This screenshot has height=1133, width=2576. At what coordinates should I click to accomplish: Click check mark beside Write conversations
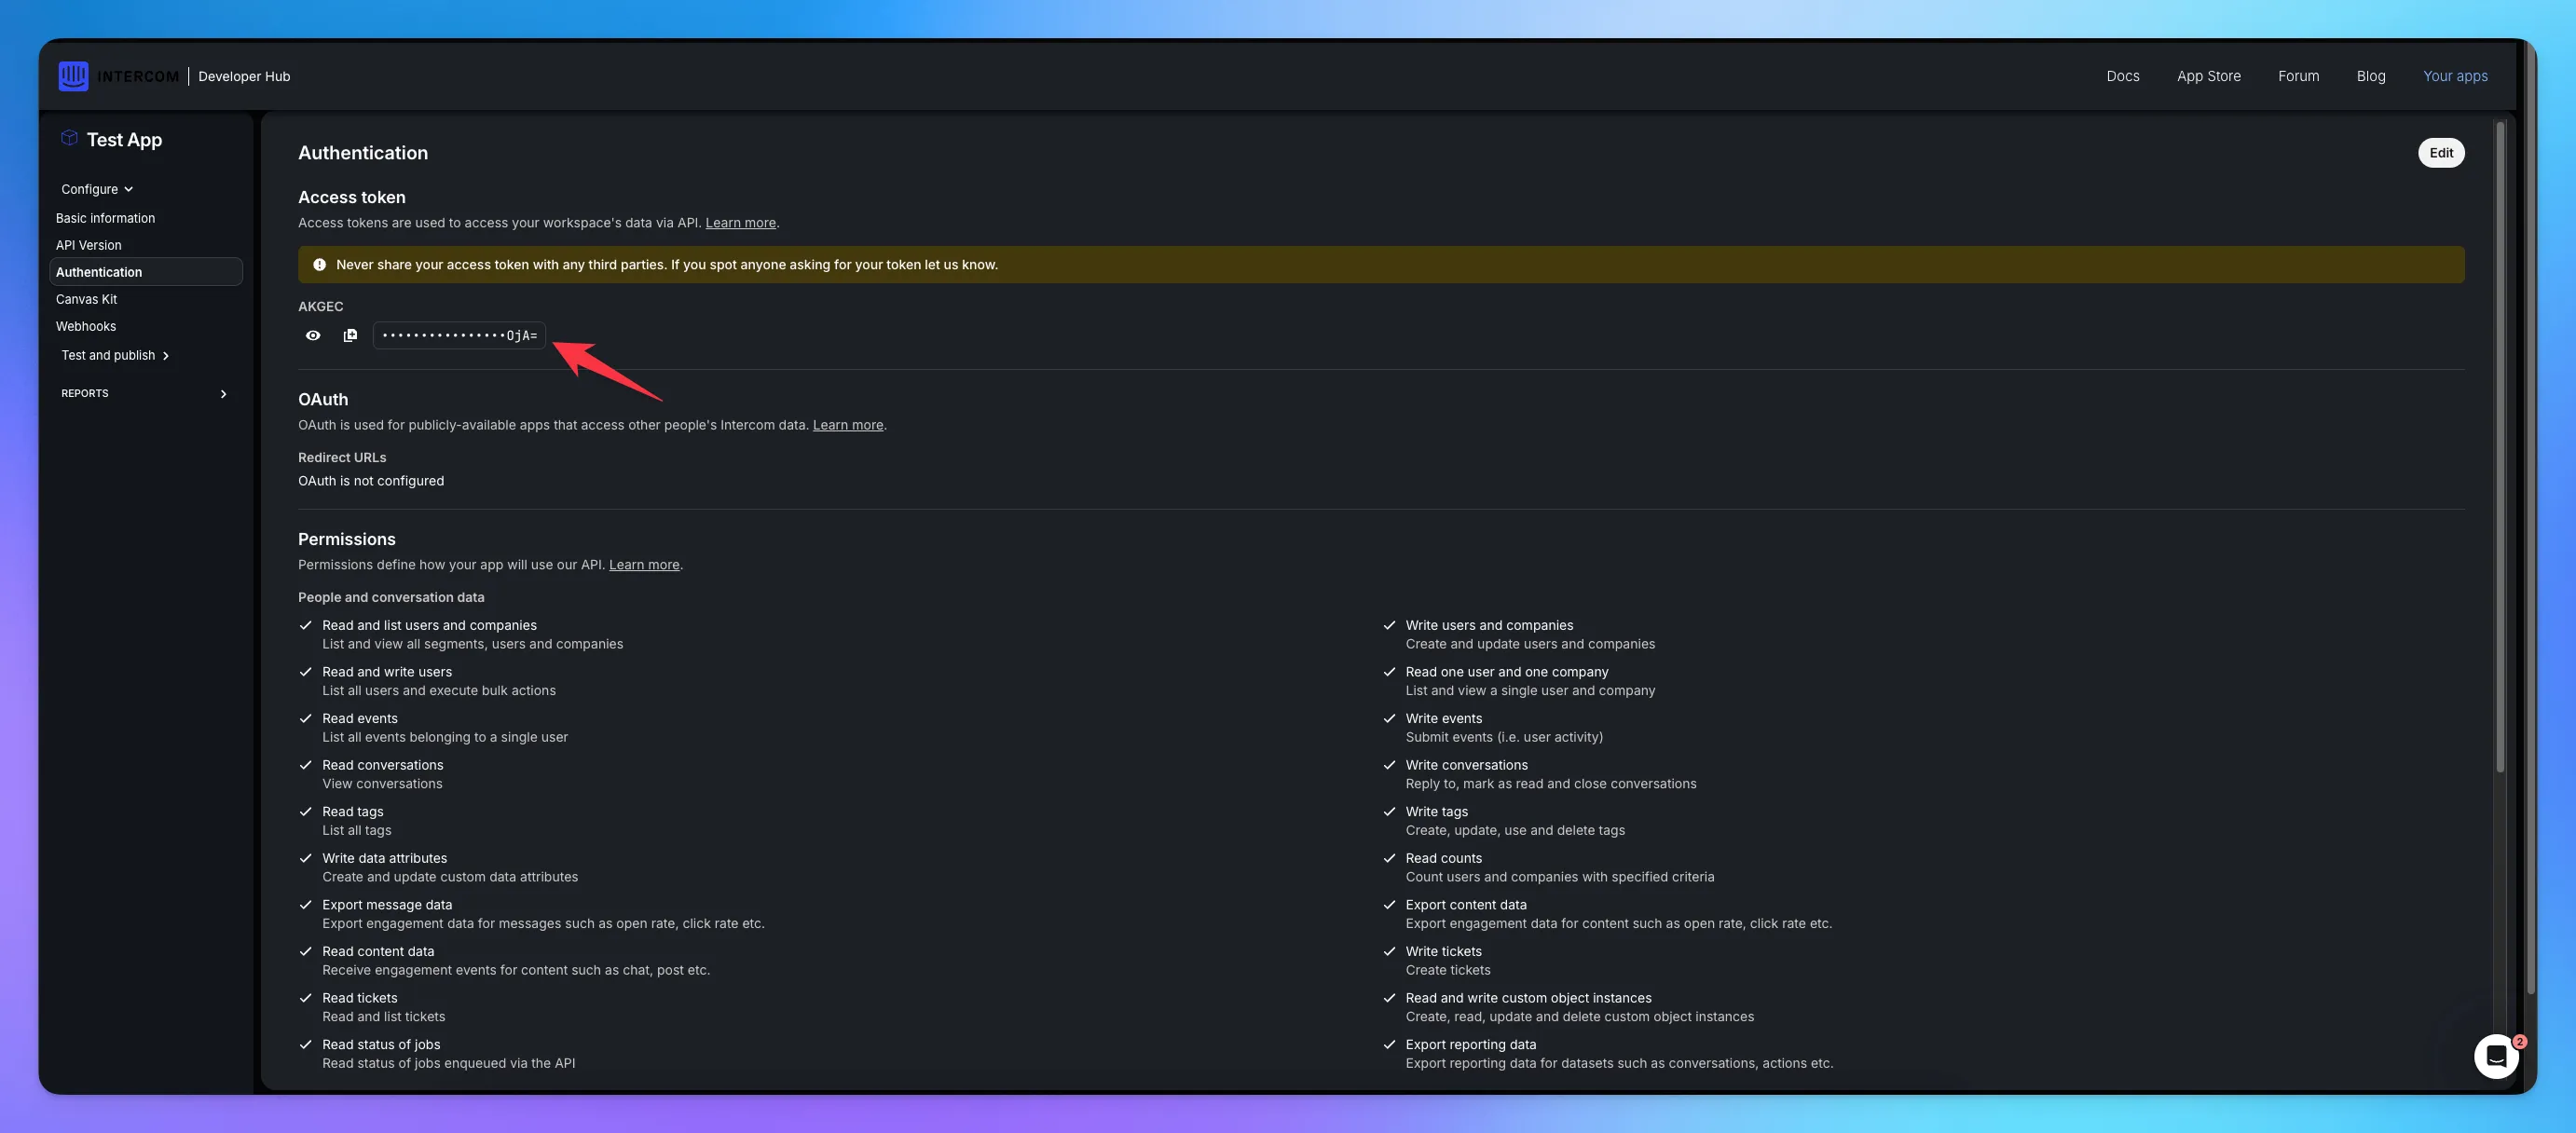point(1389,765)
